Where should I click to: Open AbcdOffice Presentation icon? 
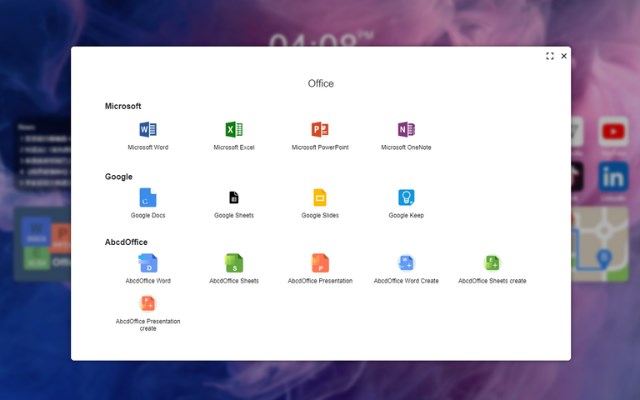[x=320, y=263]
